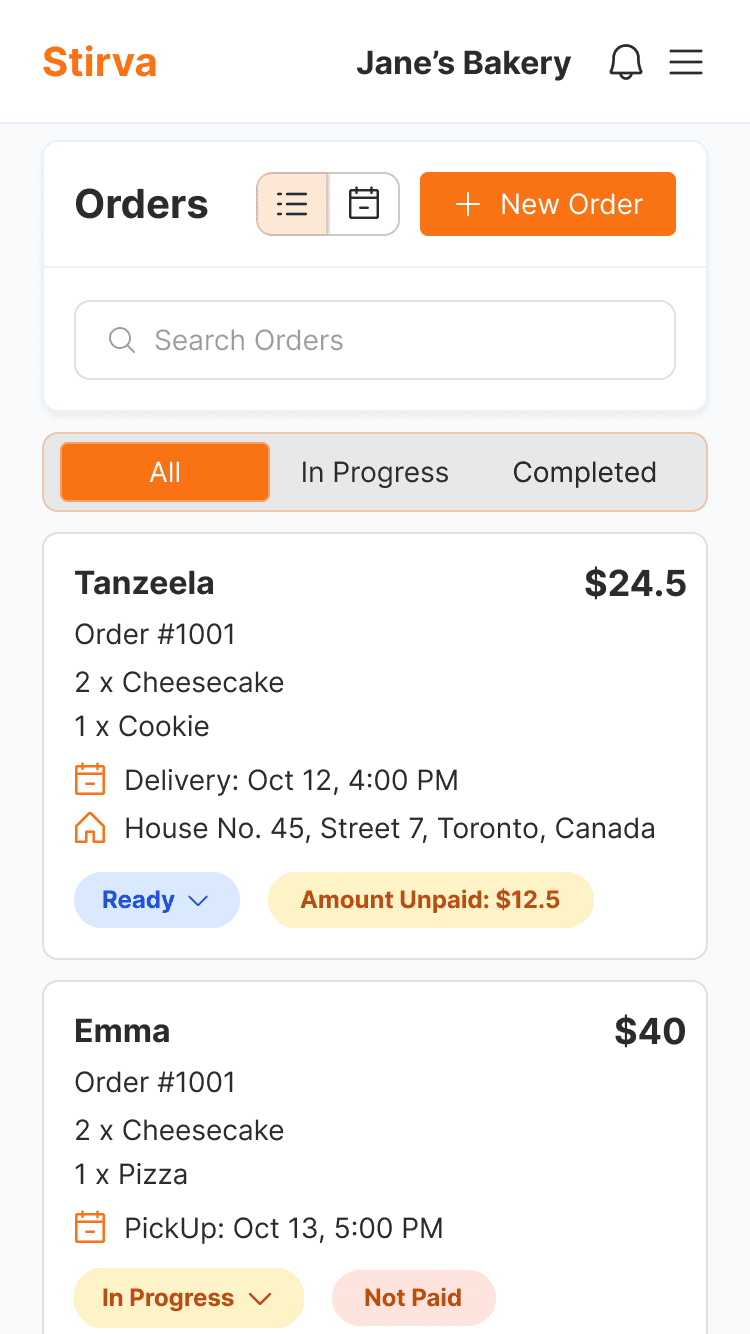The width and height of the screenshot is (750, 1334).
Task: Expand the In Progress status dropdown for Emma's order
Action: point(189,1298)
